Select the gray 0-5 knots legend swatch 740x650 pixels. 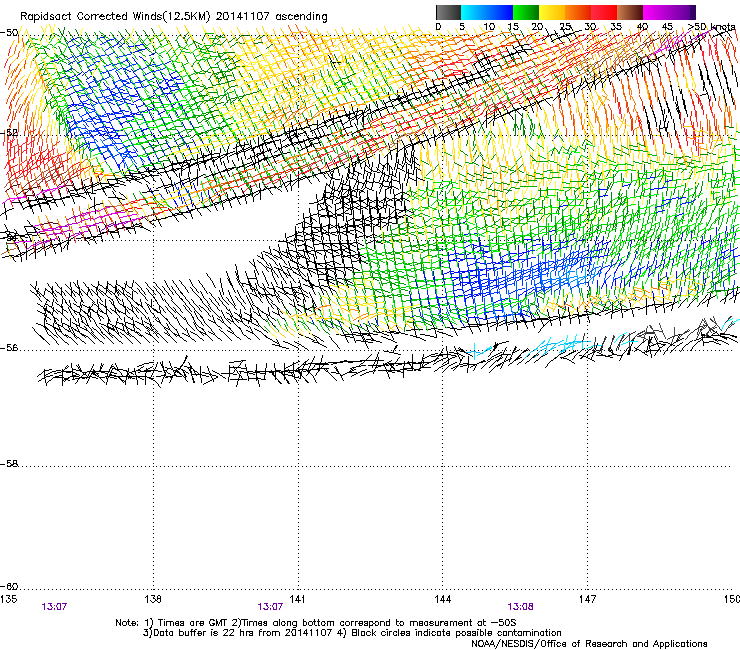click(x=448, y=12)
